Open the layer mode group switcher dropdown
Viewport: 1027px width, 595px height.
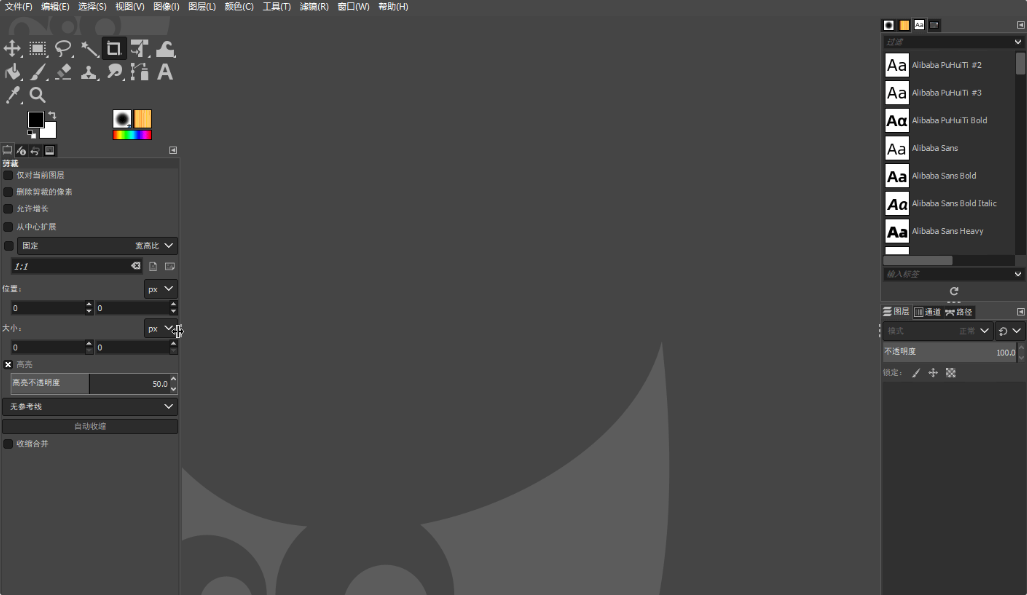click(x=1009, y=331)
